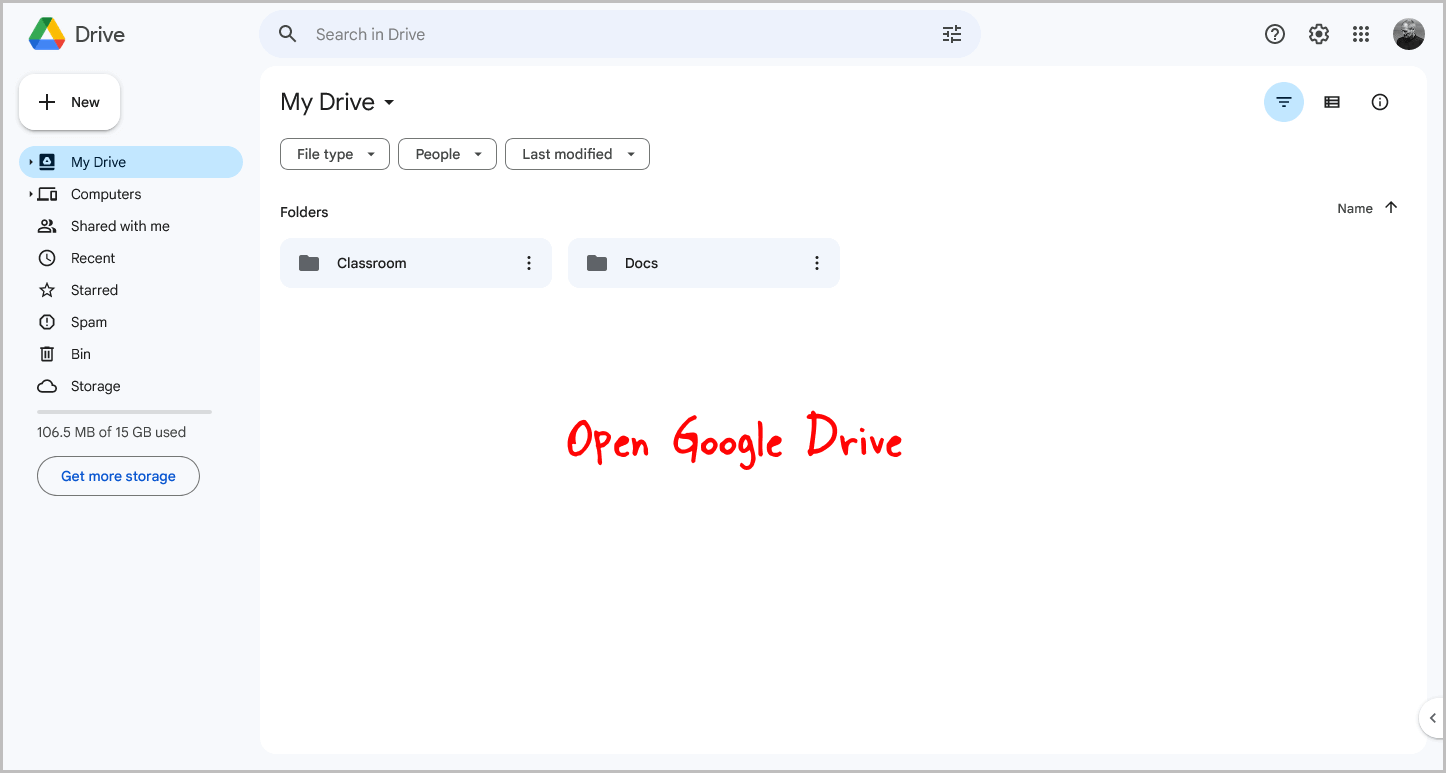Select My Drive in sidebar
The width and height of the screenshot is (1446, 773).
(131, 162)
